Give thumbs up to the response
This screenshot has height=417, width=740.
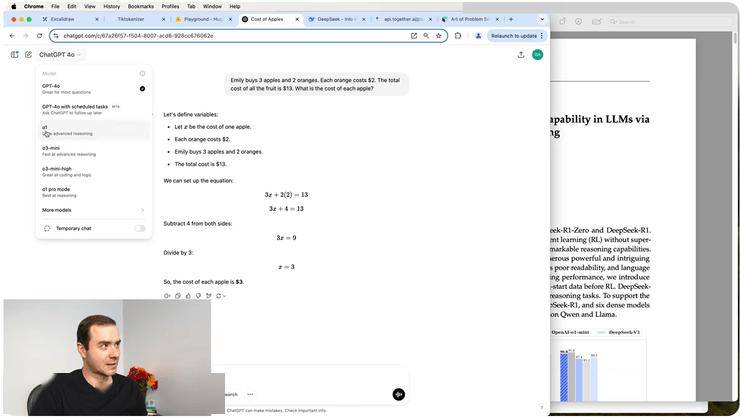[x=188, y=296]
